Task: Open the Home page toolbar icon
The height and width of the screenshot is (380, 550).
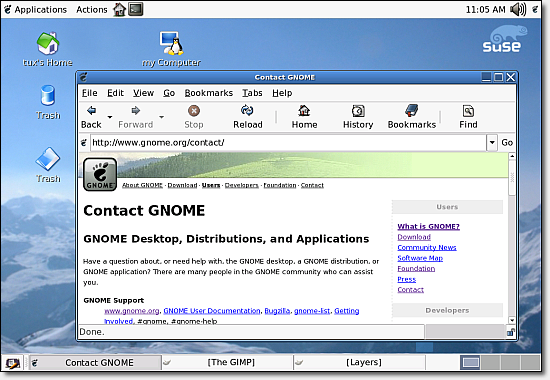Action: 304,111
